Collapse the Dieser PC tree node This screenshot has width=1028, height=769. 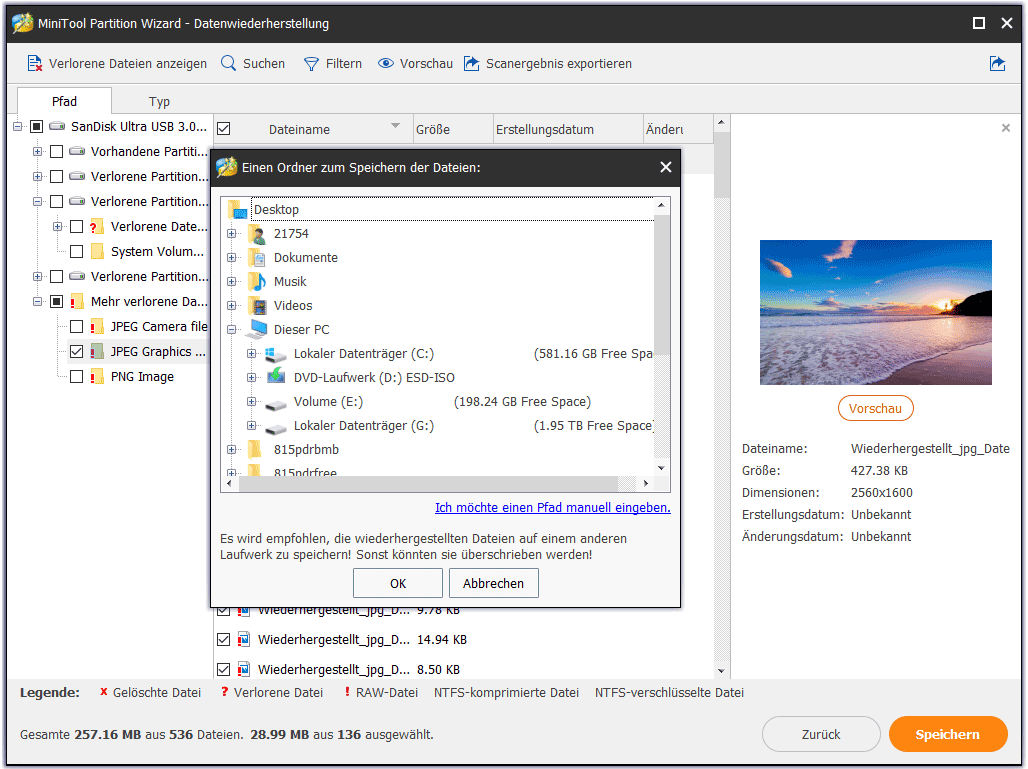232,330
